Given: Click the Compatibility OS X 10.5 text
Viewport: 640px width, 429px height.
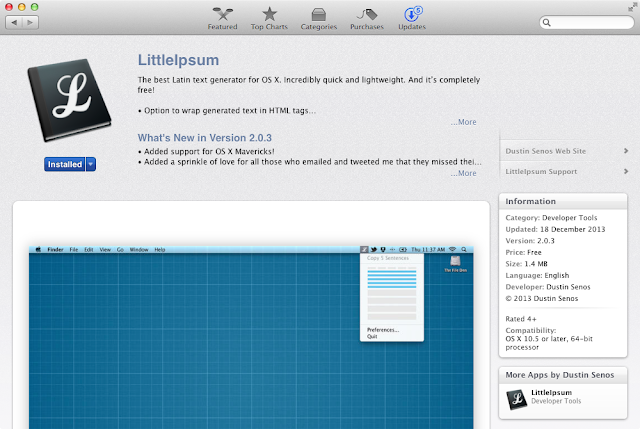Looking at the screenshot, I should click(x=549, y=339).
